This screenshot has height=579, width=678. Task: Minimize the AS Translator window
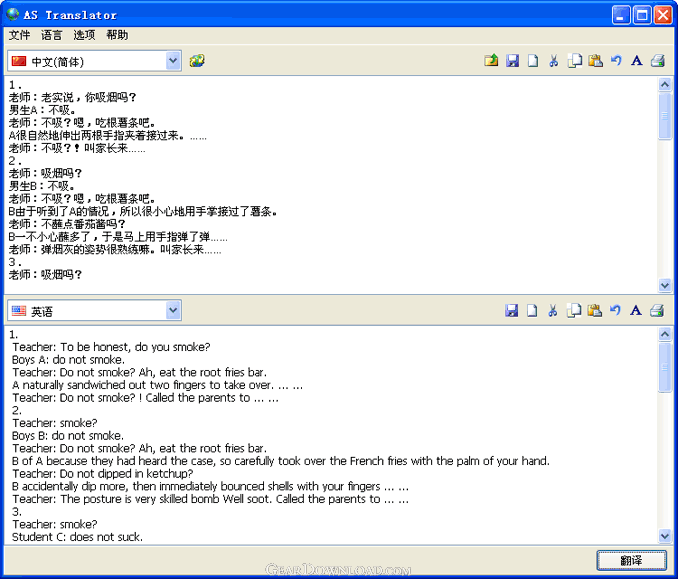[621, 15]
